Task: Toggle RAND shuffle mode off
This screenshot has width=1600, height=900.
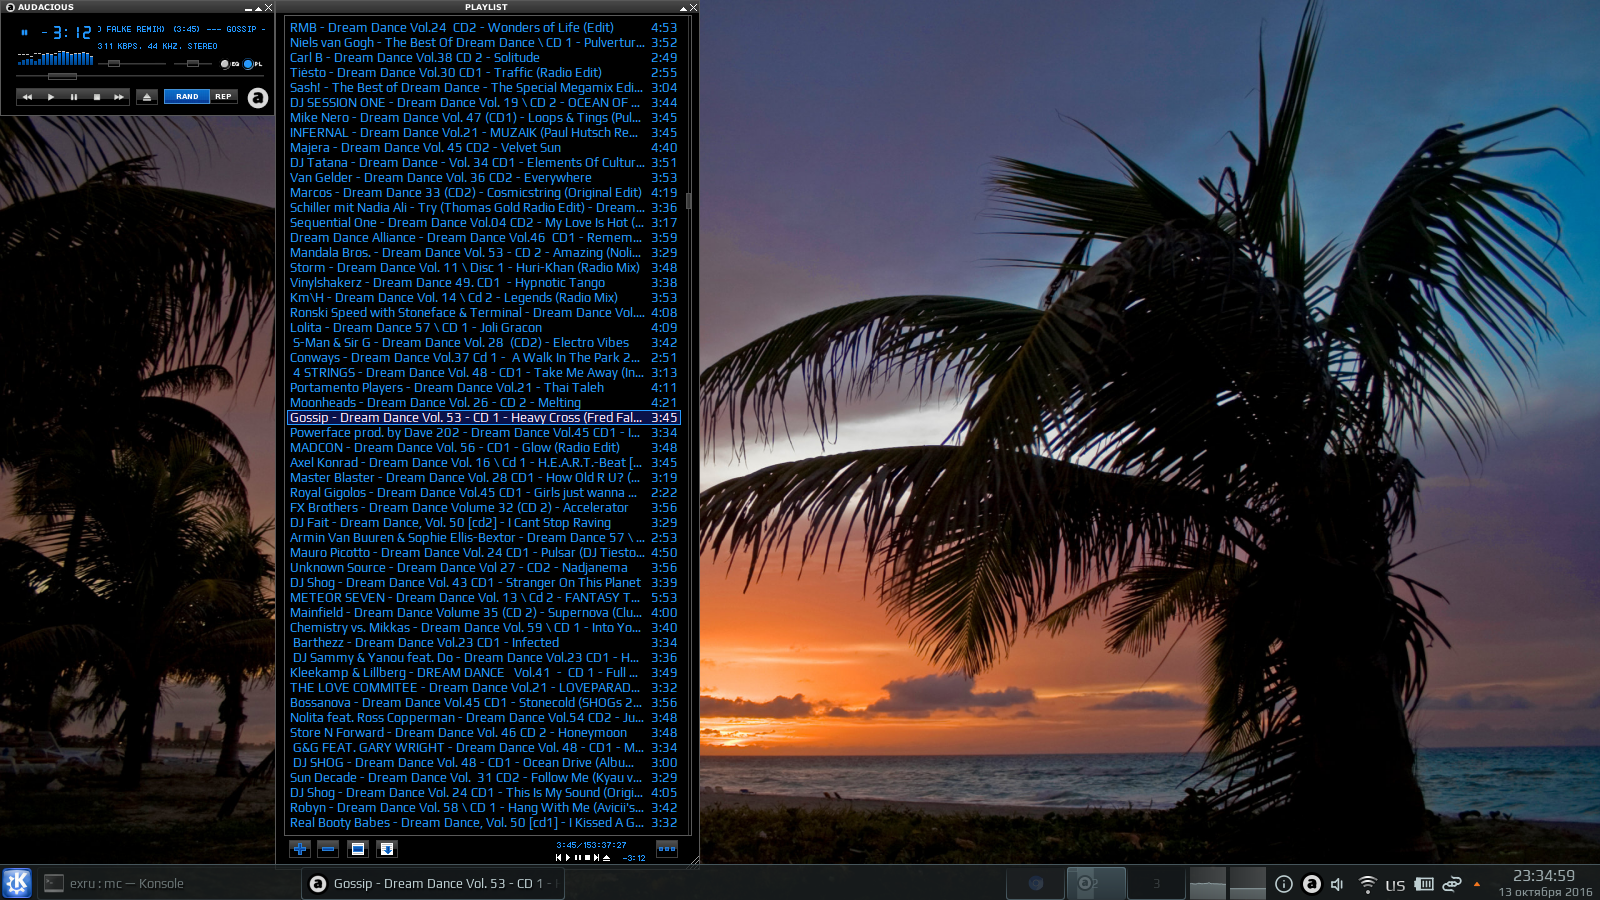Action: pyautogui.click(x=187, y=97)
